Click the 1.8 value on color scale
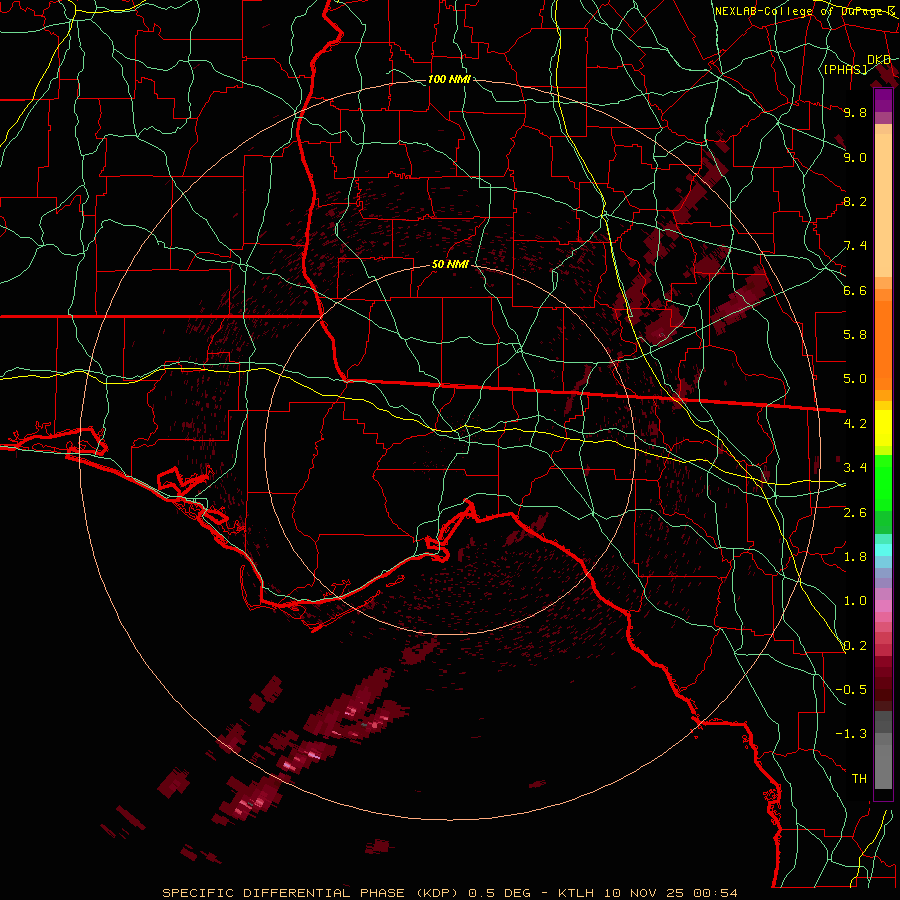 855,556
